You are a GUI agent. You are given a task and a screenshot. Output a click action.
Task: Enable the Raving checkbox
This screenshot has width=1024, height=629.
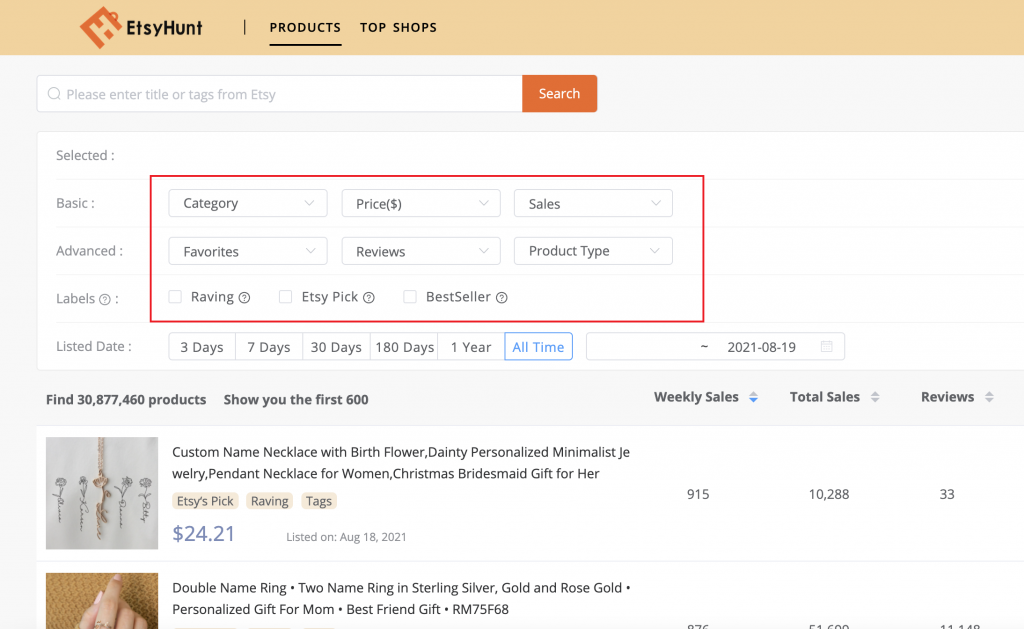tap(176, 297)
